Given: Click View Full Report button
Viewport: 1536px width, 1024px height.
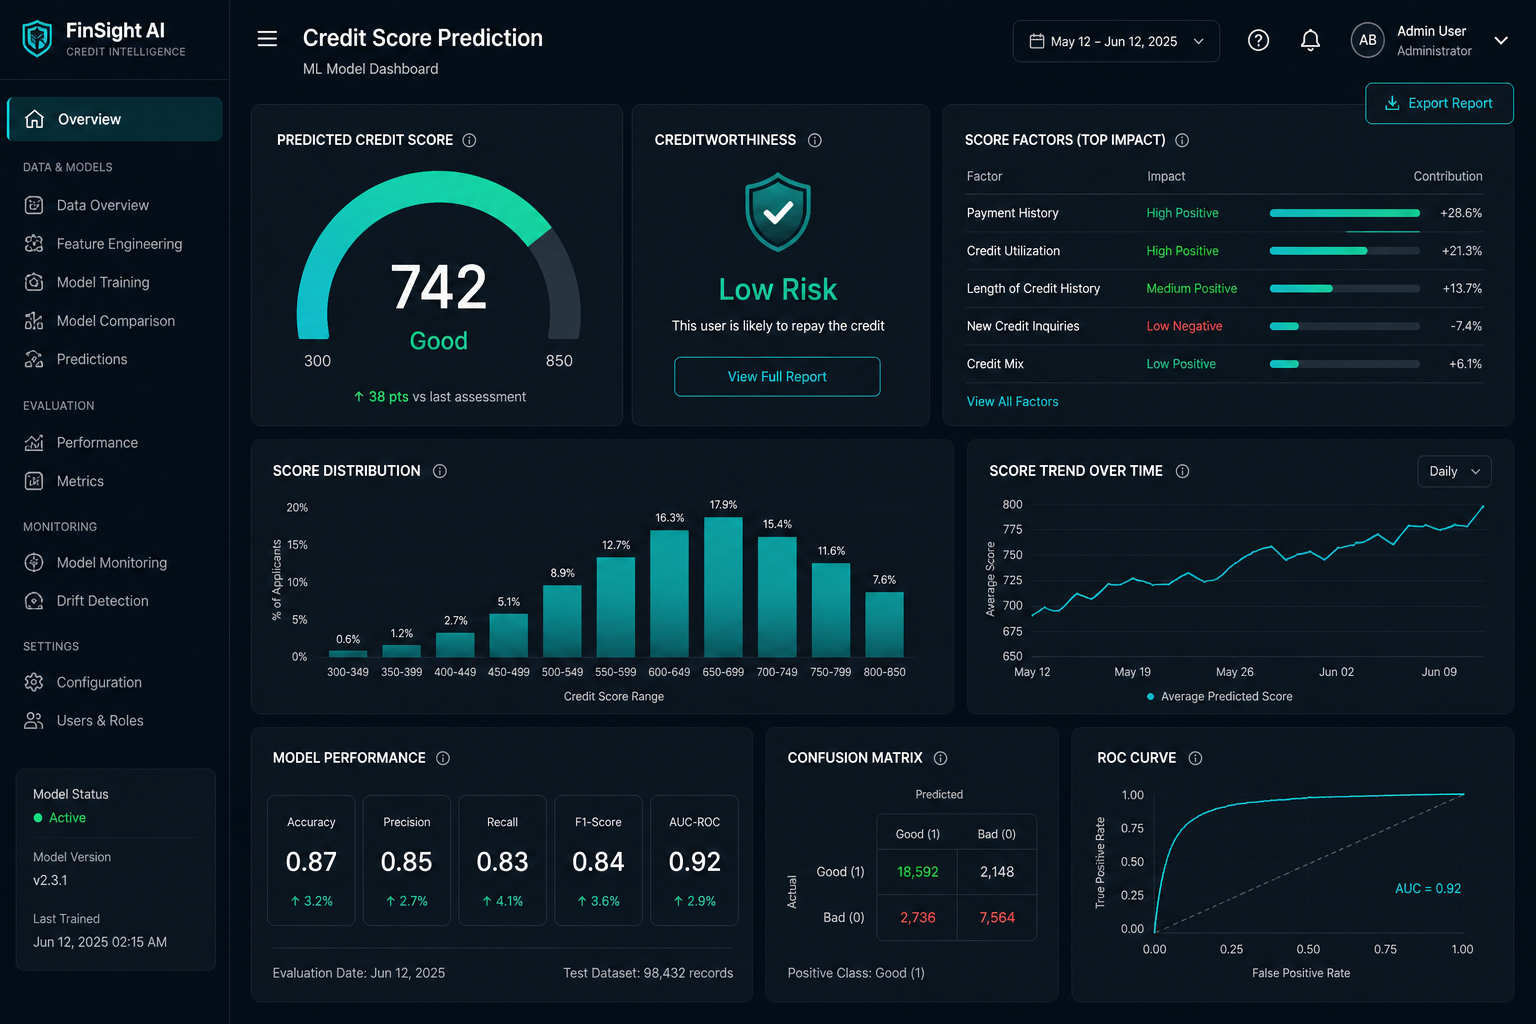Looking at the screenshot, I should 777,376.
